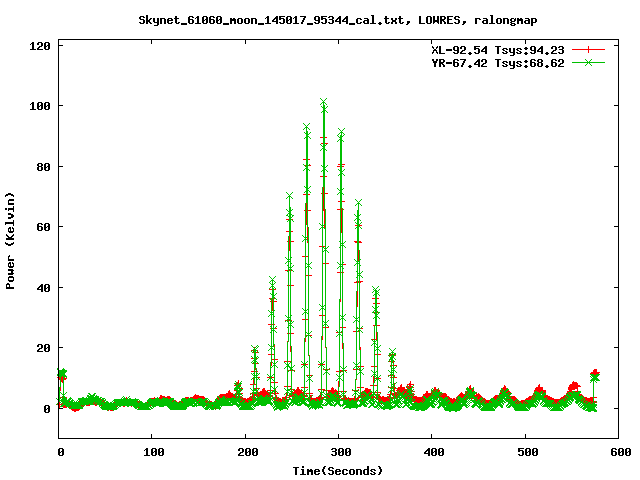Click the 200 tick label on the time axis
This screenshot has height=480, width=640.
(245, 453)
